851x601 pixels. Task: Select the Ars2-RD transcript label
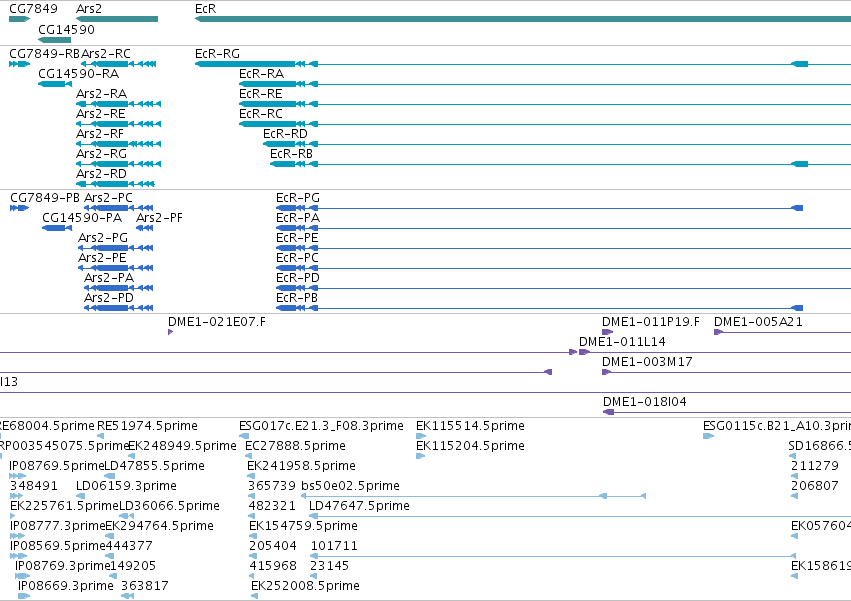click(x=101, y=174)
